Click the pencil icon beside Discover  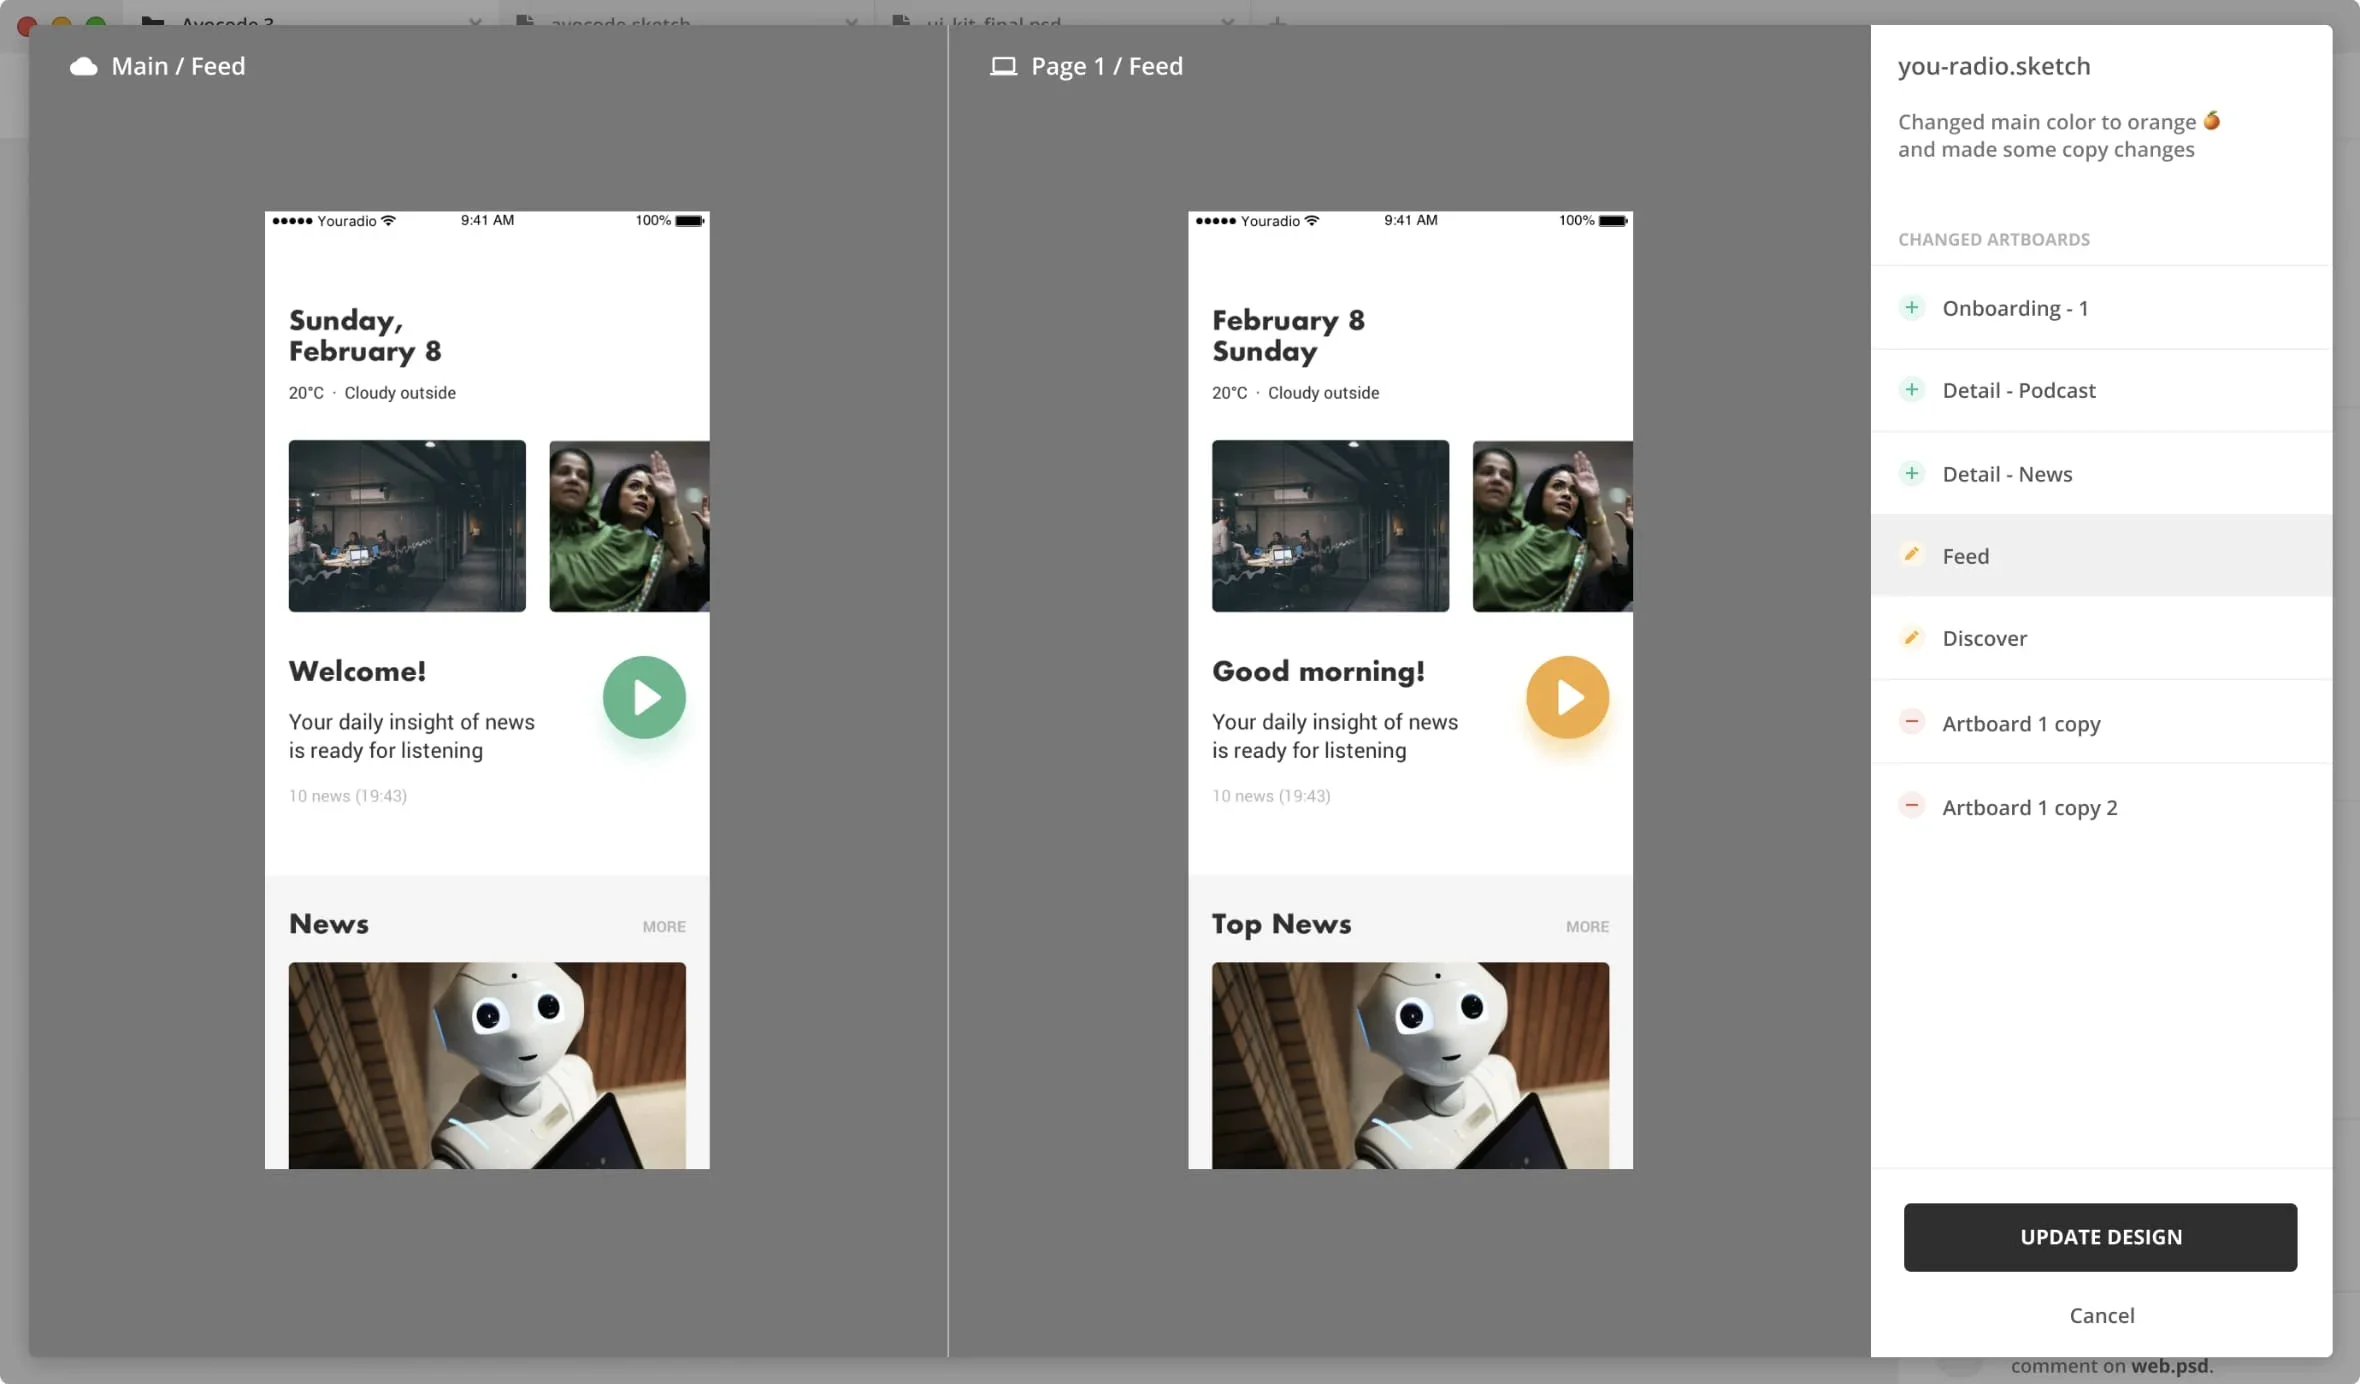[x=1913, y=637]
